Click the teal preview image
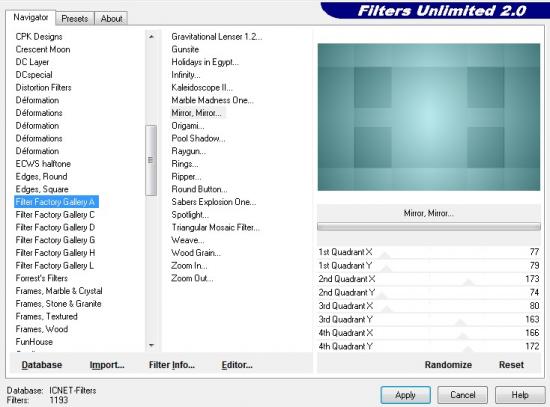Screen dimensions: 550x407 (x=429, y=117)
